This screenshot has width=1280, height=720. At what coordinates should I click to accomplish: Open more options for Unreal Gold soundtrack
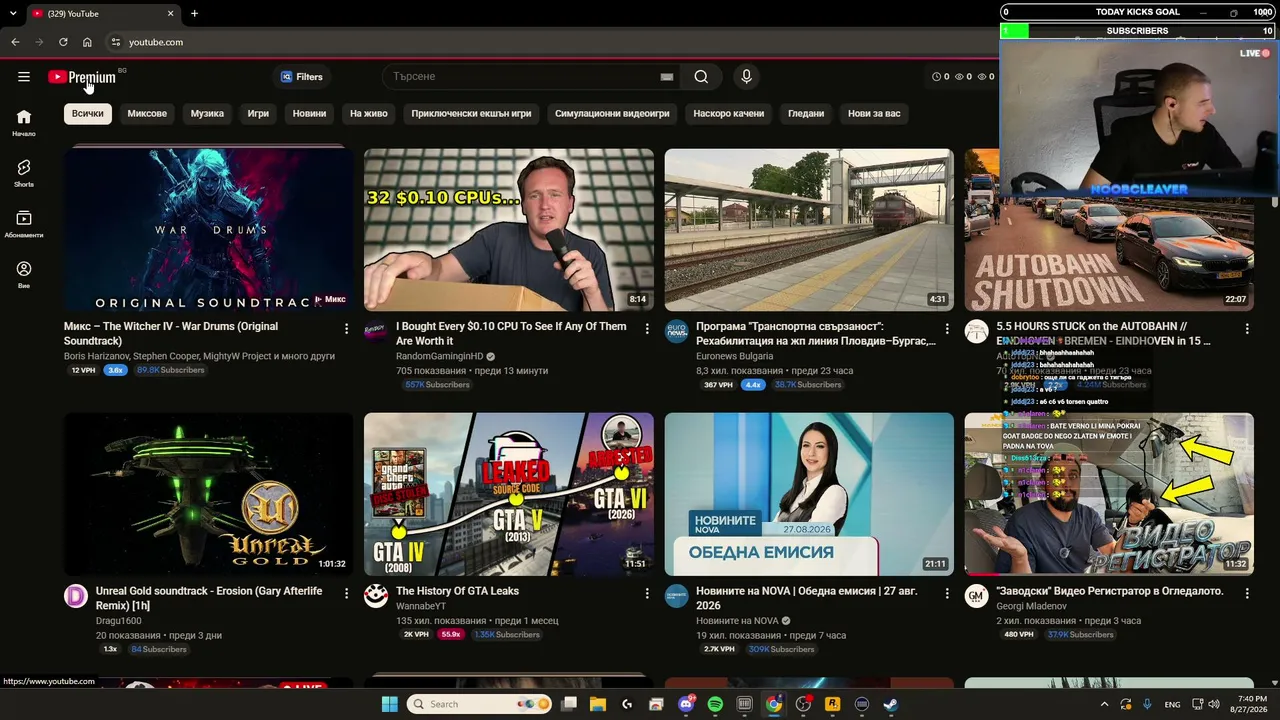[x=347, y=593]
